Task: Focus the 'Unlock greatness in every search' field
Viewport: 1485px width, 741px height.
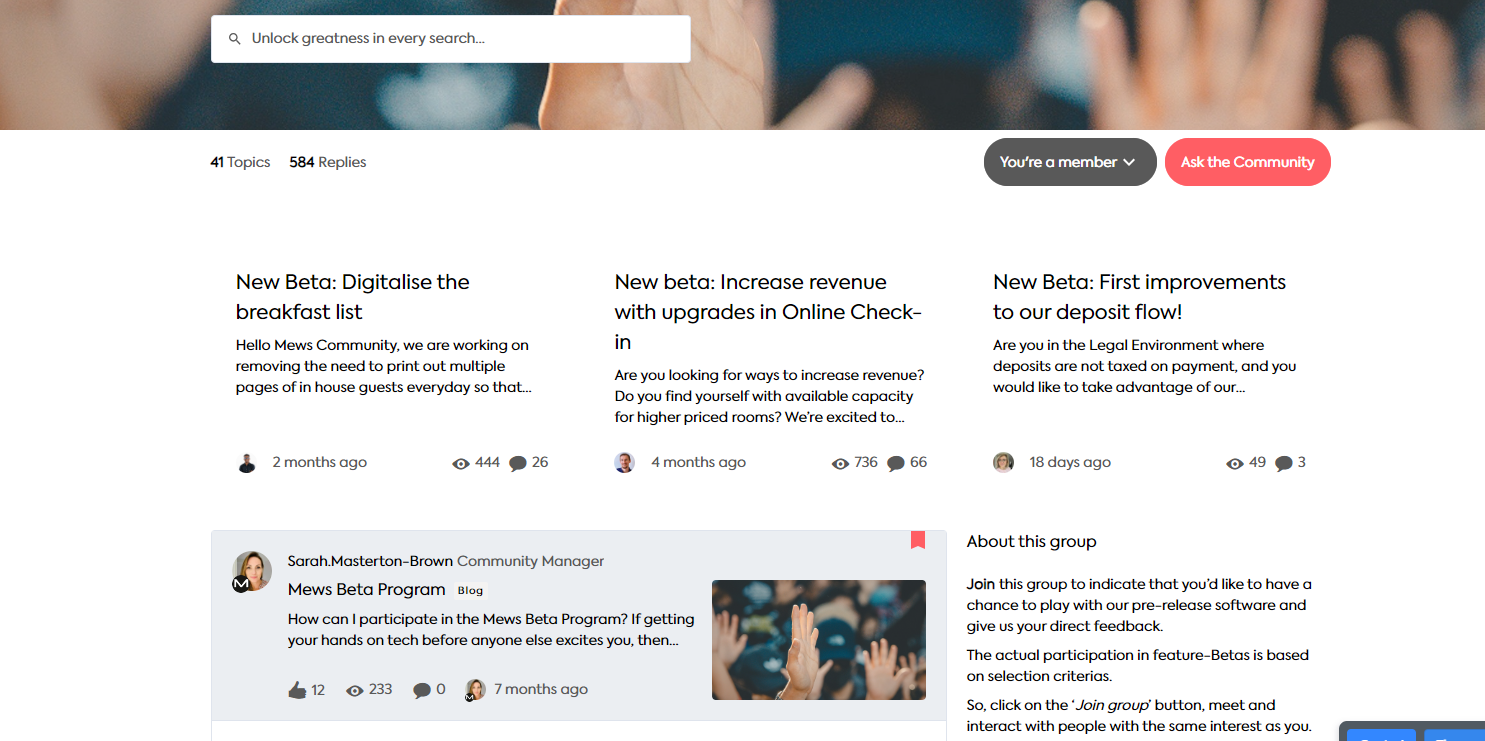Action: (x=450, y=39)
